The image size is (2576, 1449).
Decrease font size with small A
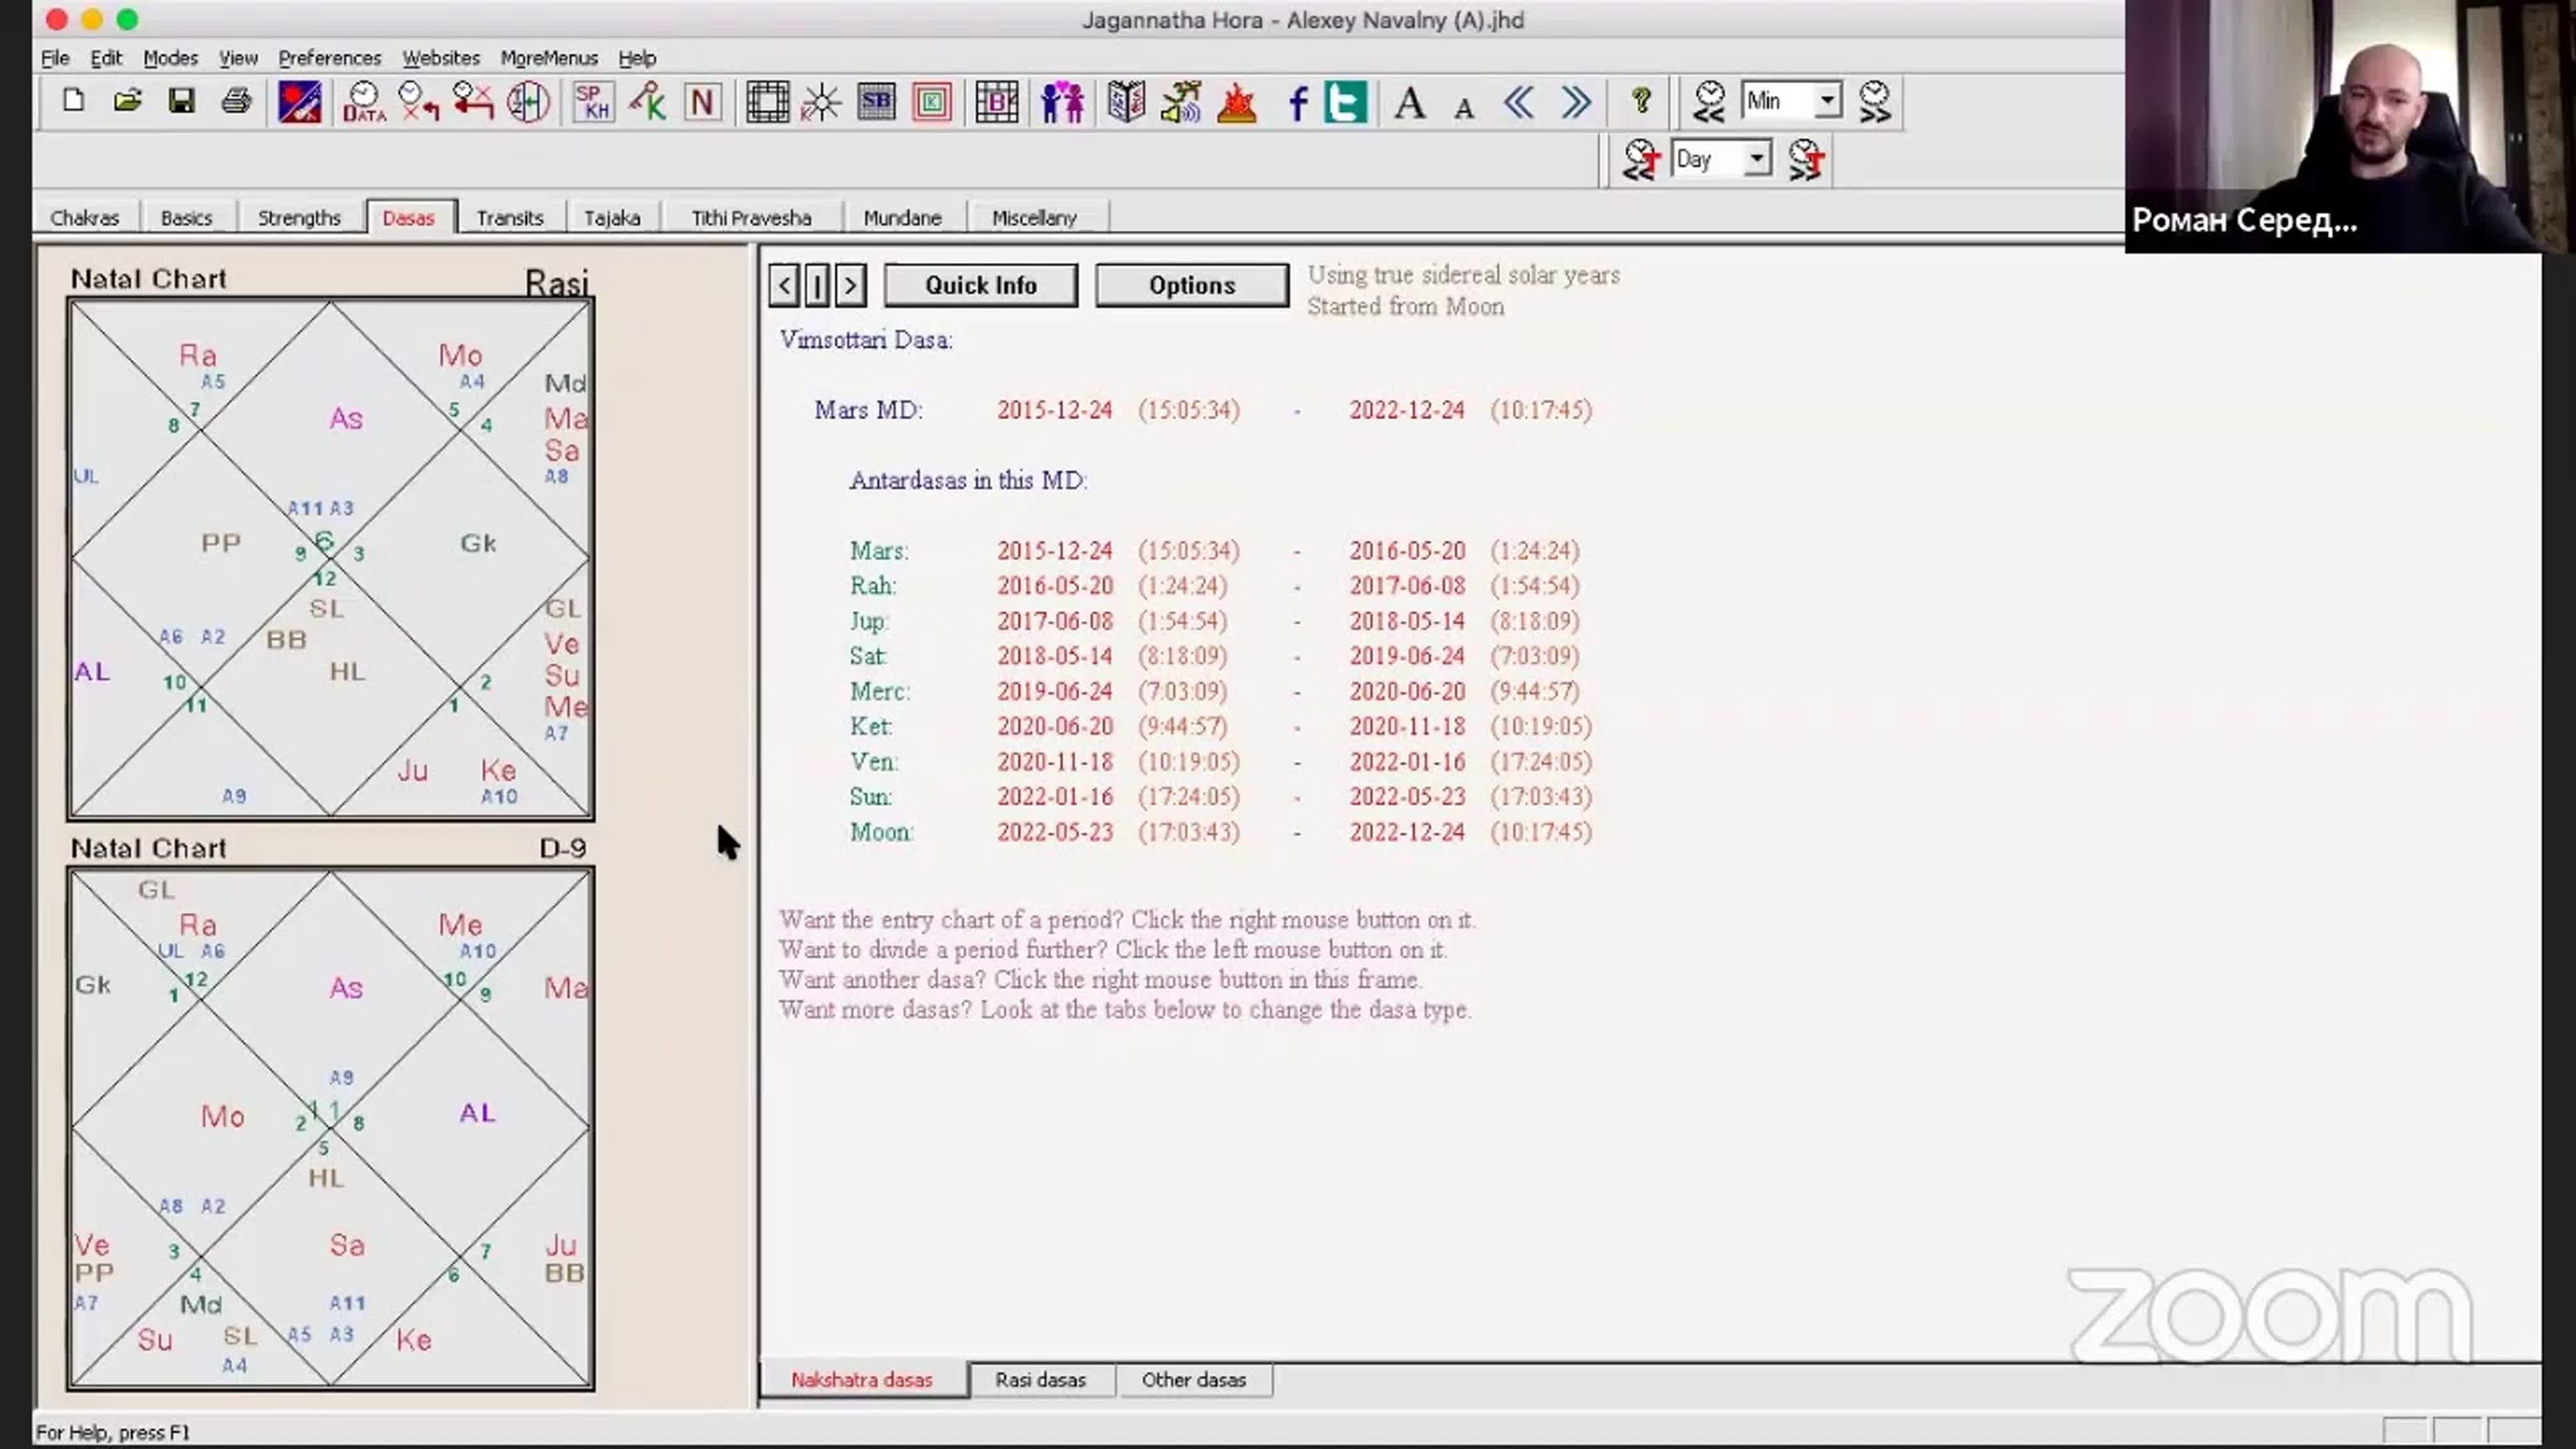click(x=1464, y=107)
